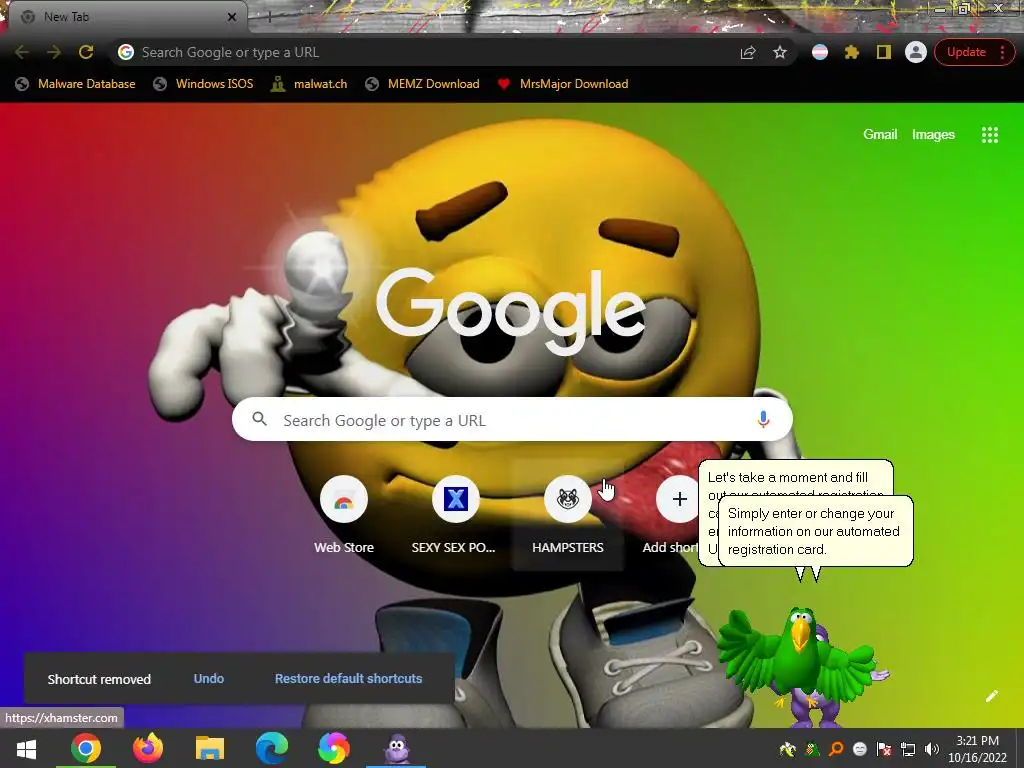1024x768 pixels.
Task: Open the Malware Database bookmark
Action: point(76,84)
